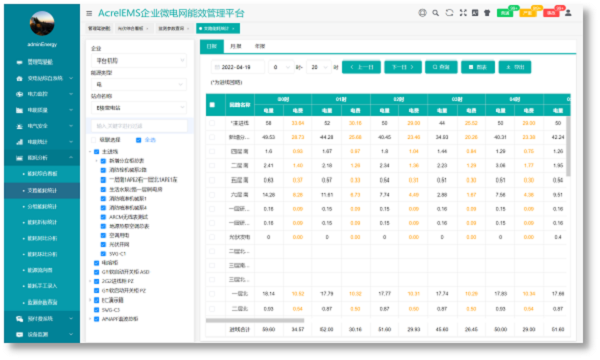Click the red alert badge in the header
The width and height of the screenshot is (600, 360).
(551, 13)
